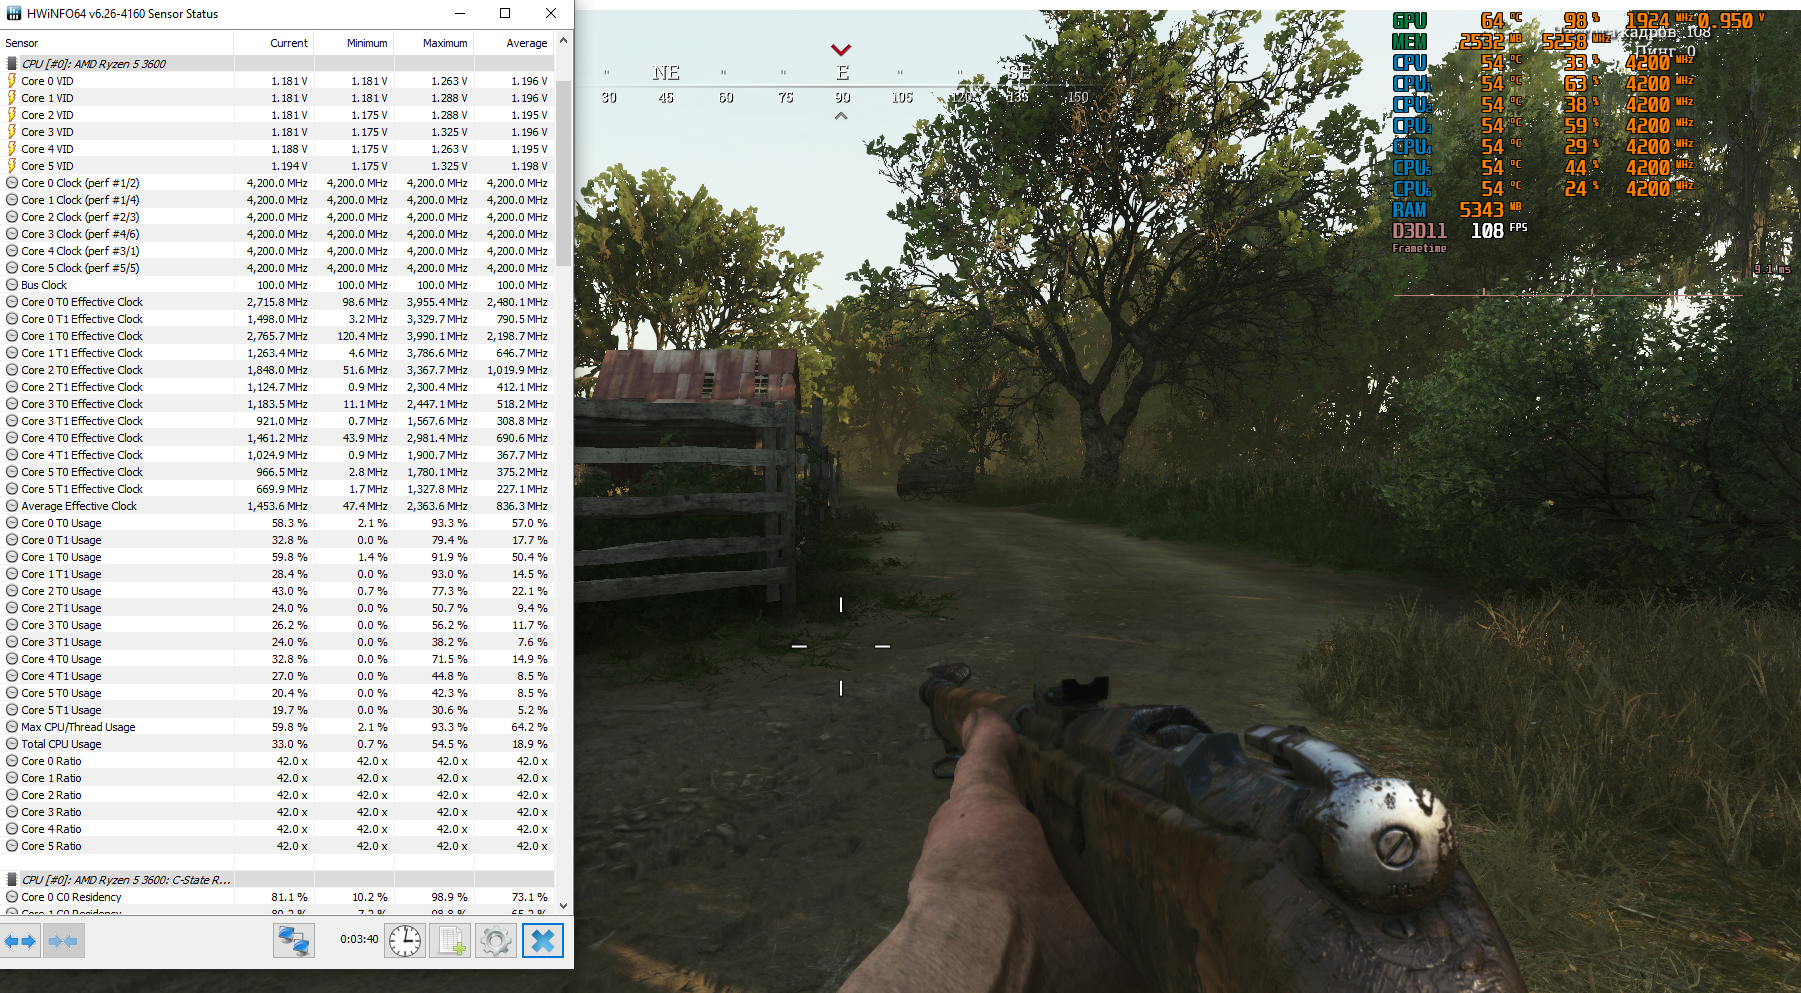Open the remote network monitoring icon
This screenshot has width=1801, height=993.
pos(294,941)
